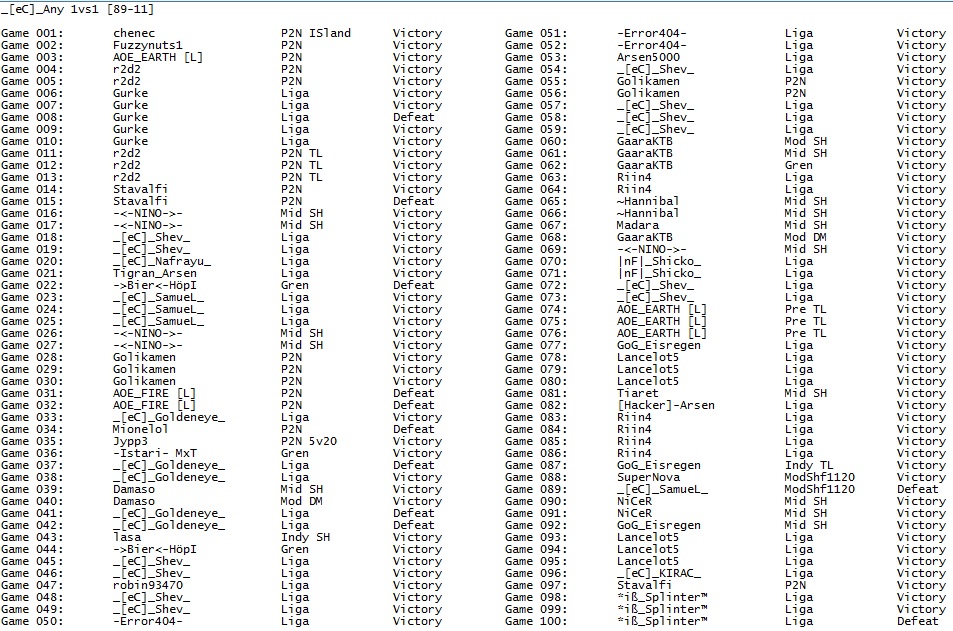Select the opponent name Fuzzynuts1
Screen dimensions: 953x631
(149, 45)
